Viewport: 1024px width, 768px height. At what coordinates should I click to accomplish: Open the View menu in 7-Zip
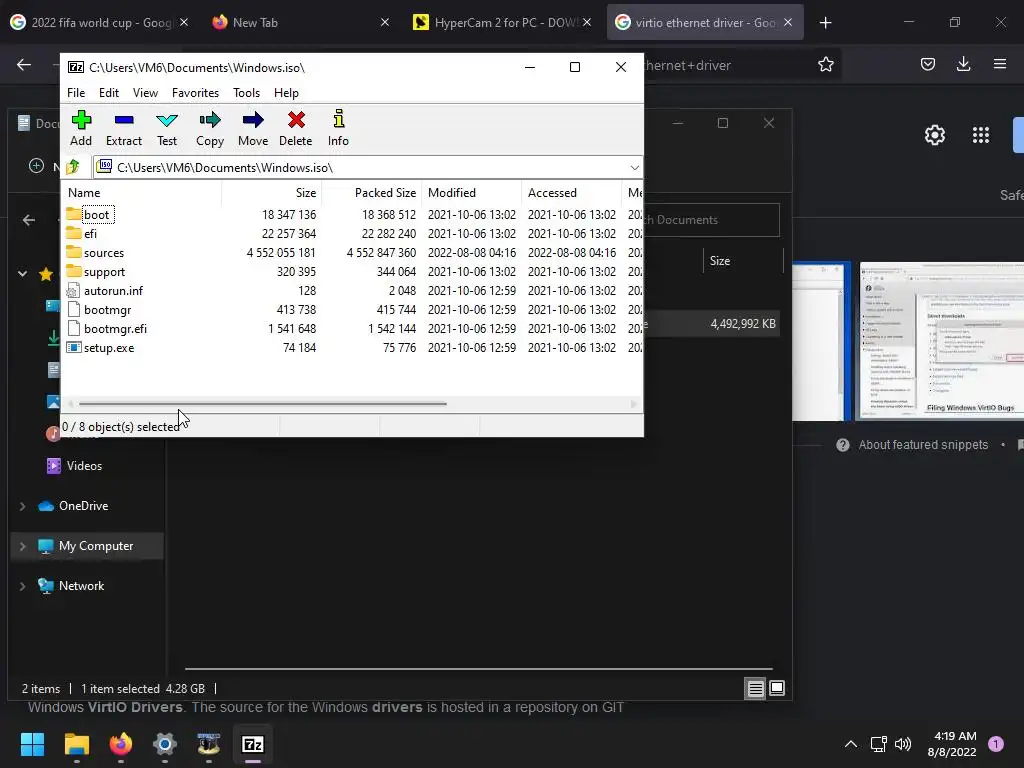click(x=145, y=93)
